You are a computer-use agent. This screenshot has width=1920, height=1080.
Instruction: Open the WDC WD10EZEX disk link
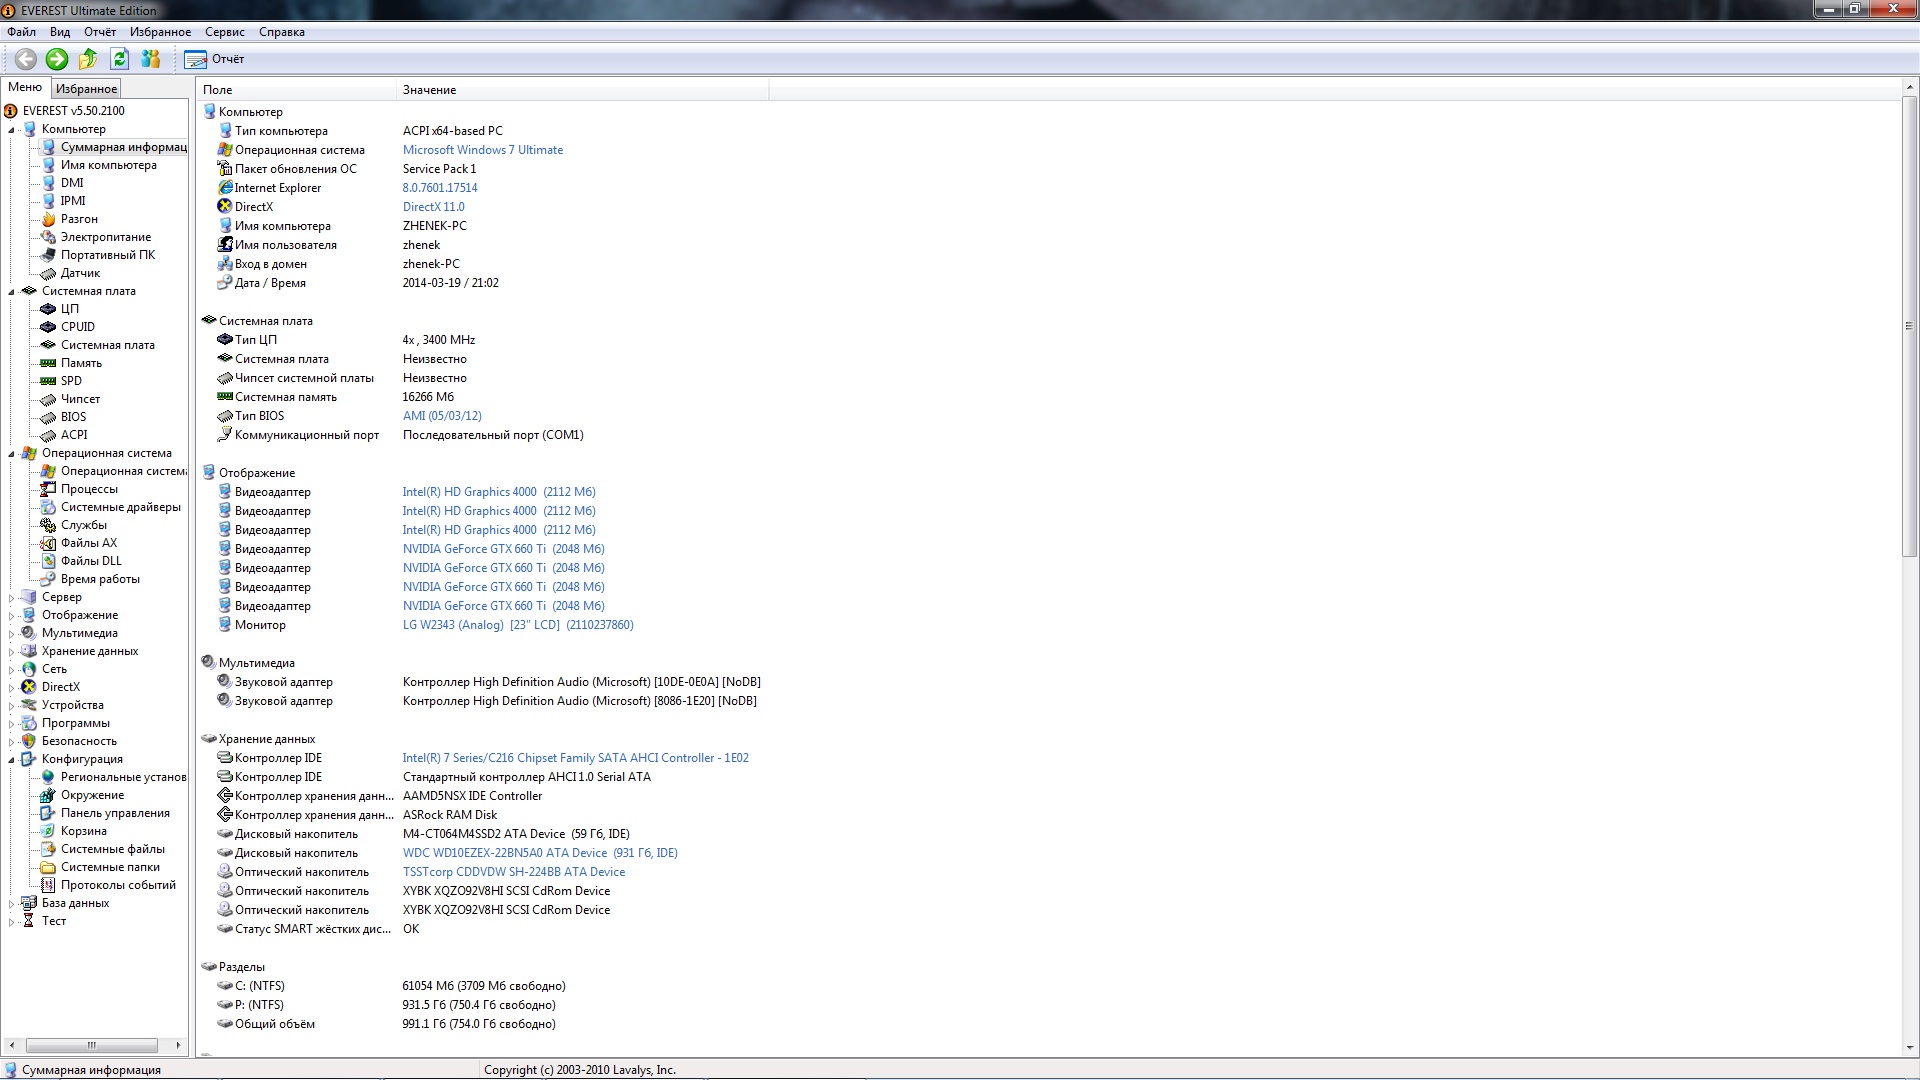(x=540, y=853)
